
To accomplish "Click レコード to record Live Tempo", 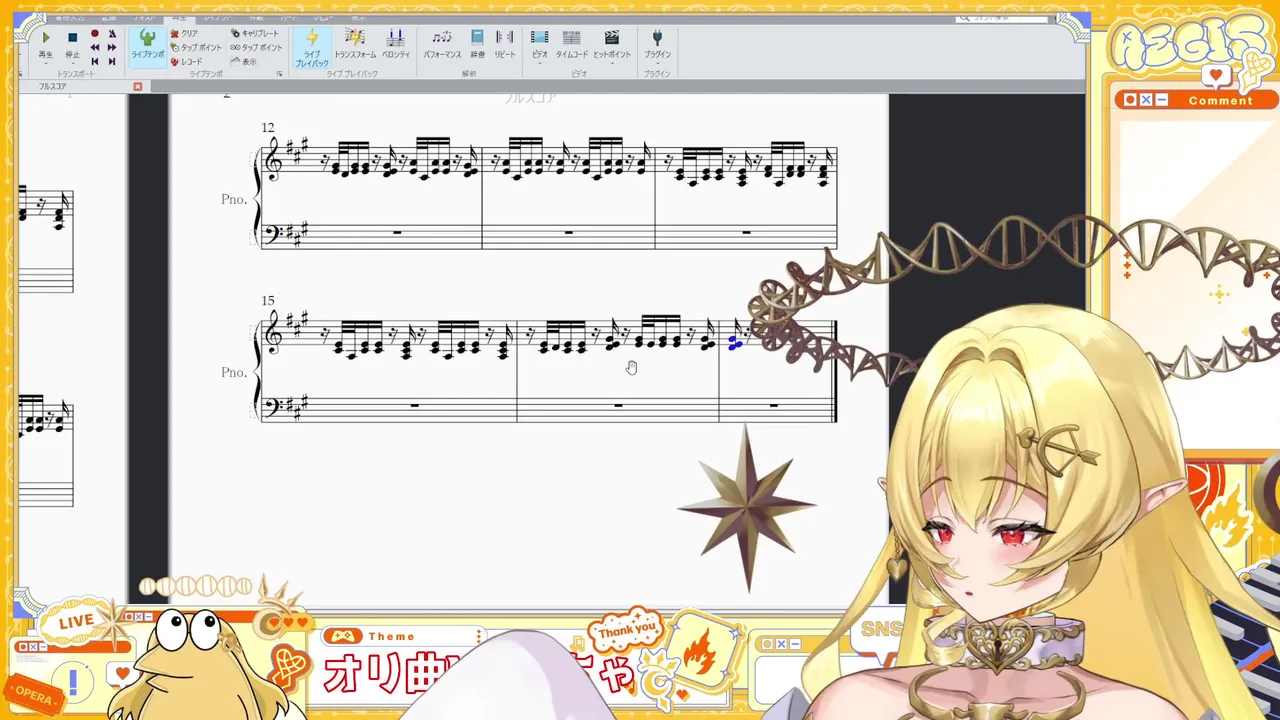I will 186,61.
